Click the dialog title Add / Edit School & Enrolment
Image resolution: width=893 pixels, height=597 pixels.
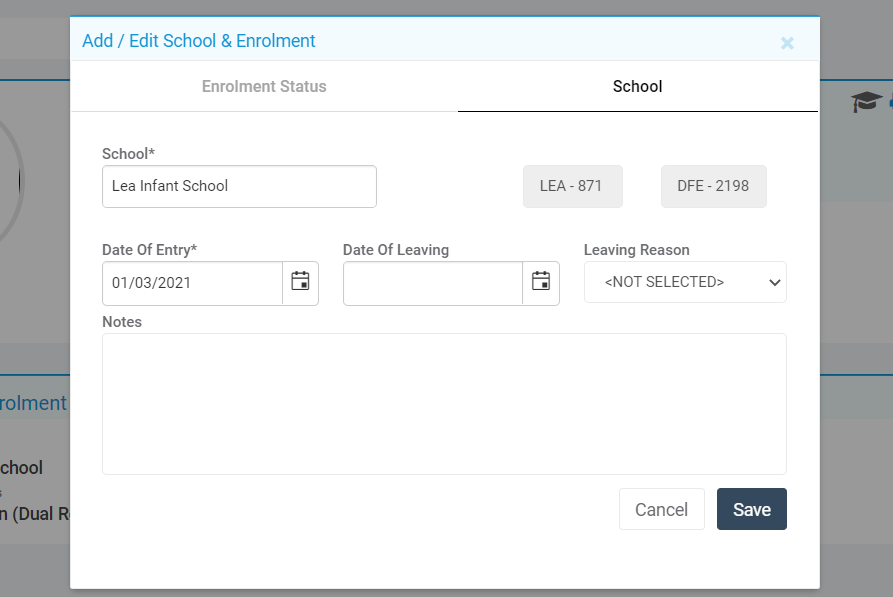199,41
